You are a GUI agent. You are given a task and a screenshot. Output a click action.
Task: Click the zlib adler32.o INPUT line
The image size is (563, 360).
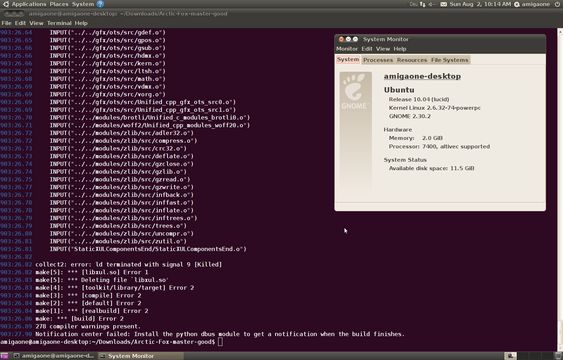121,133
